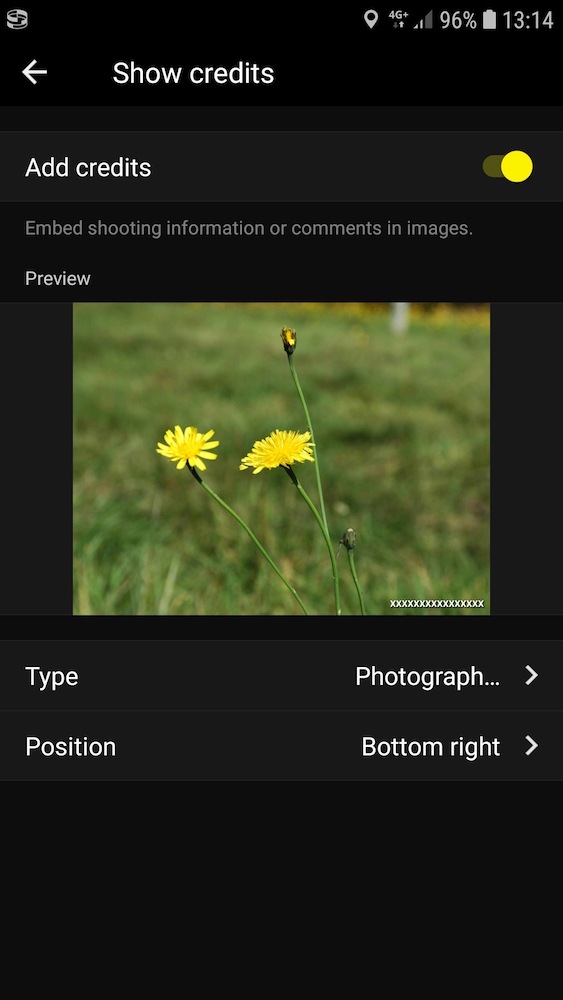
Task: Tap the battery status icon
Action: 489,20
